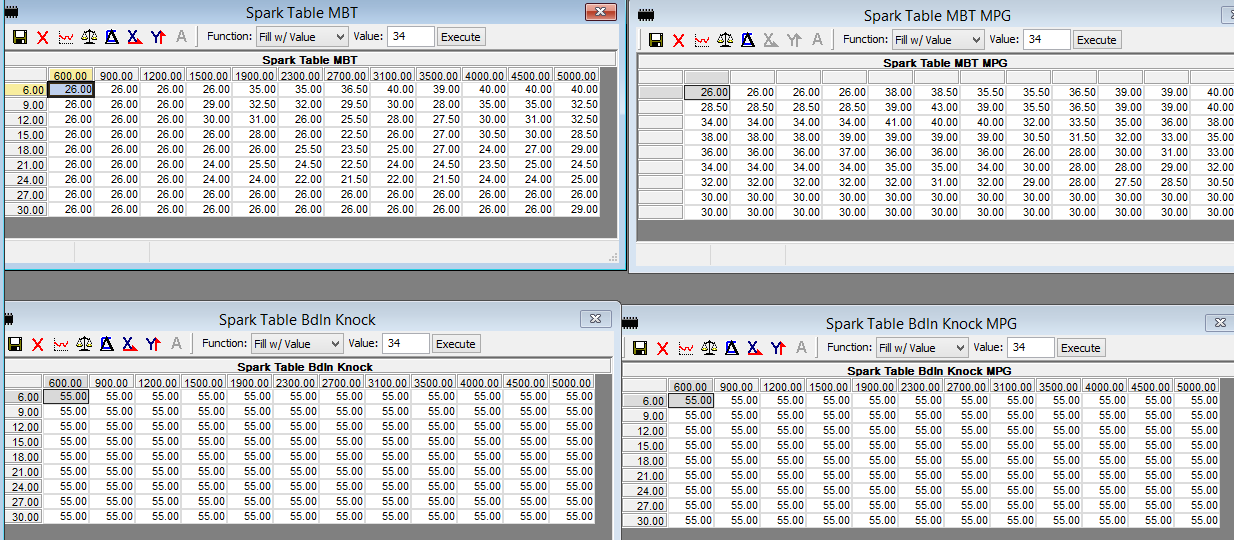Expand Function dropdown in Spark Table MBT MPG
Viewport: 1234px width, 540px height.
click(x=937, y=40)
